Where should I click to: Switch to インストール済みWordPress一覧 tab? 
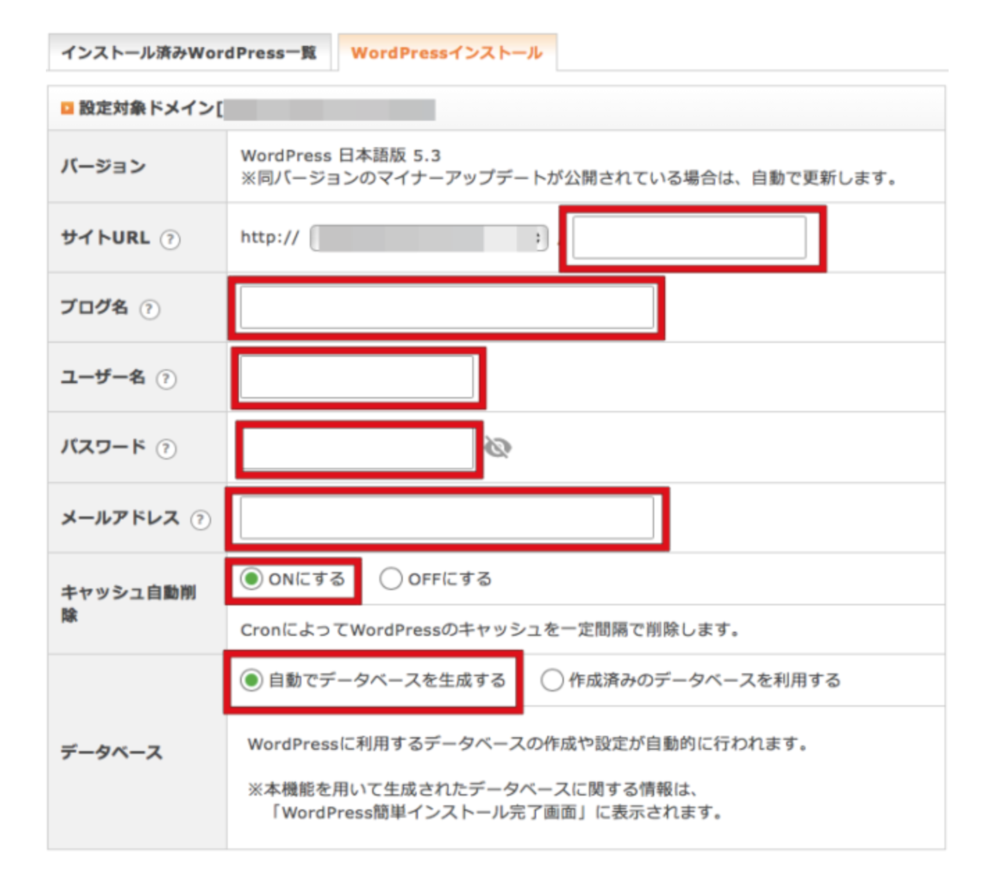click(189, 52)
